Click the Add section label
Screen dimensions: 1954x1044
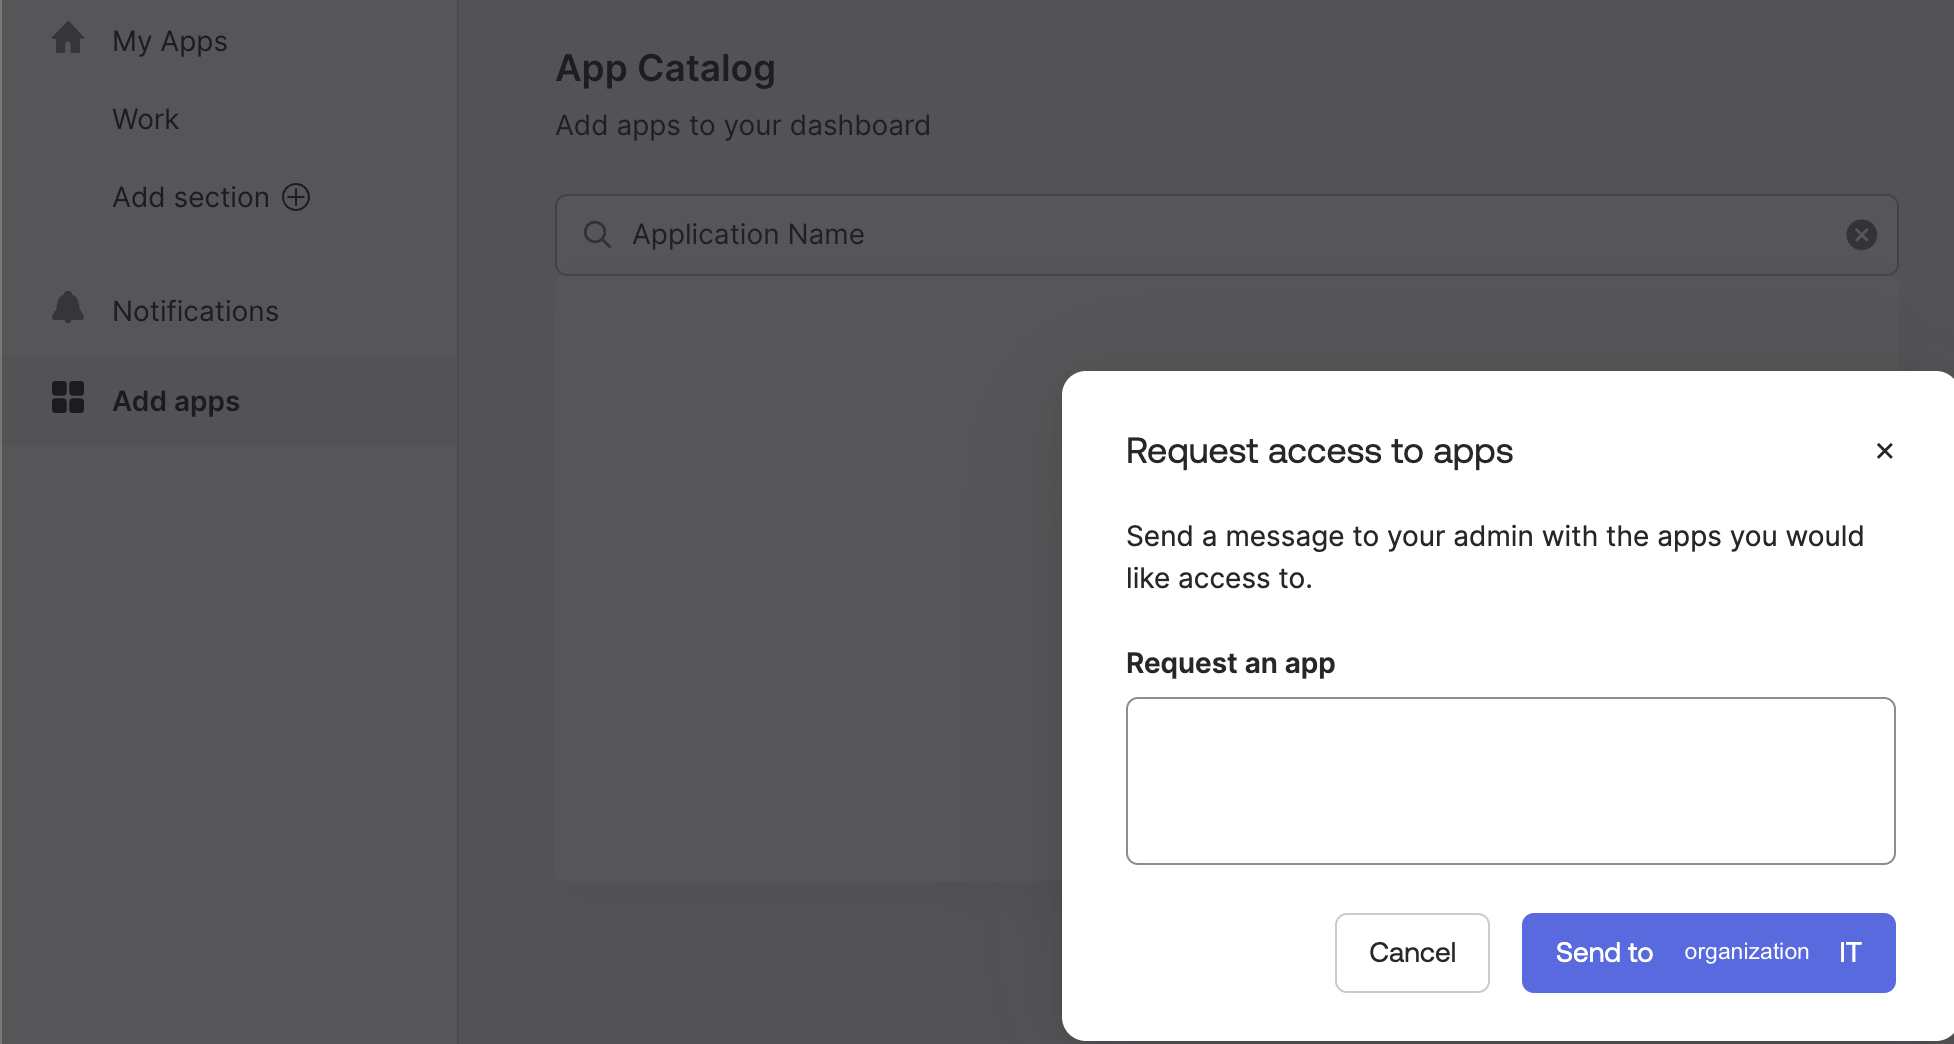[190, 197]
